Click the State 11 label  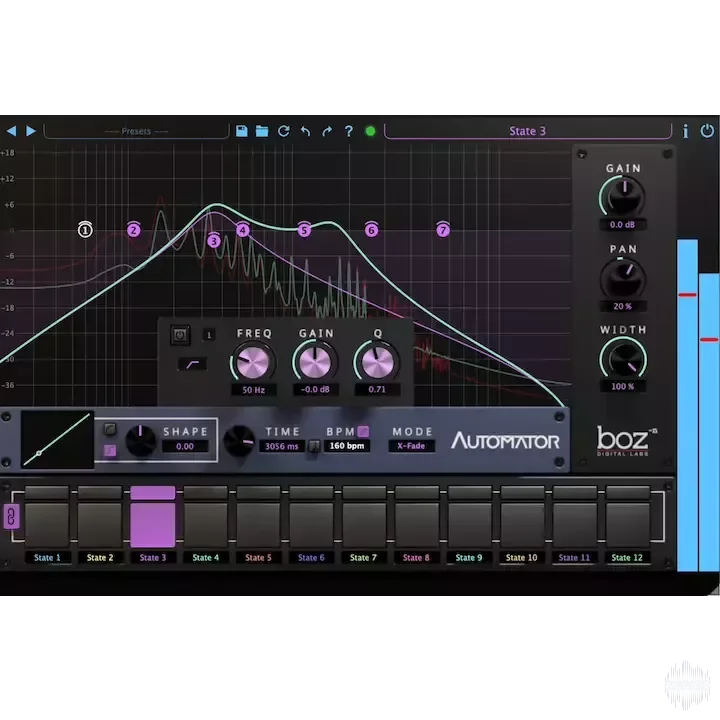click(x=574, y=557)
